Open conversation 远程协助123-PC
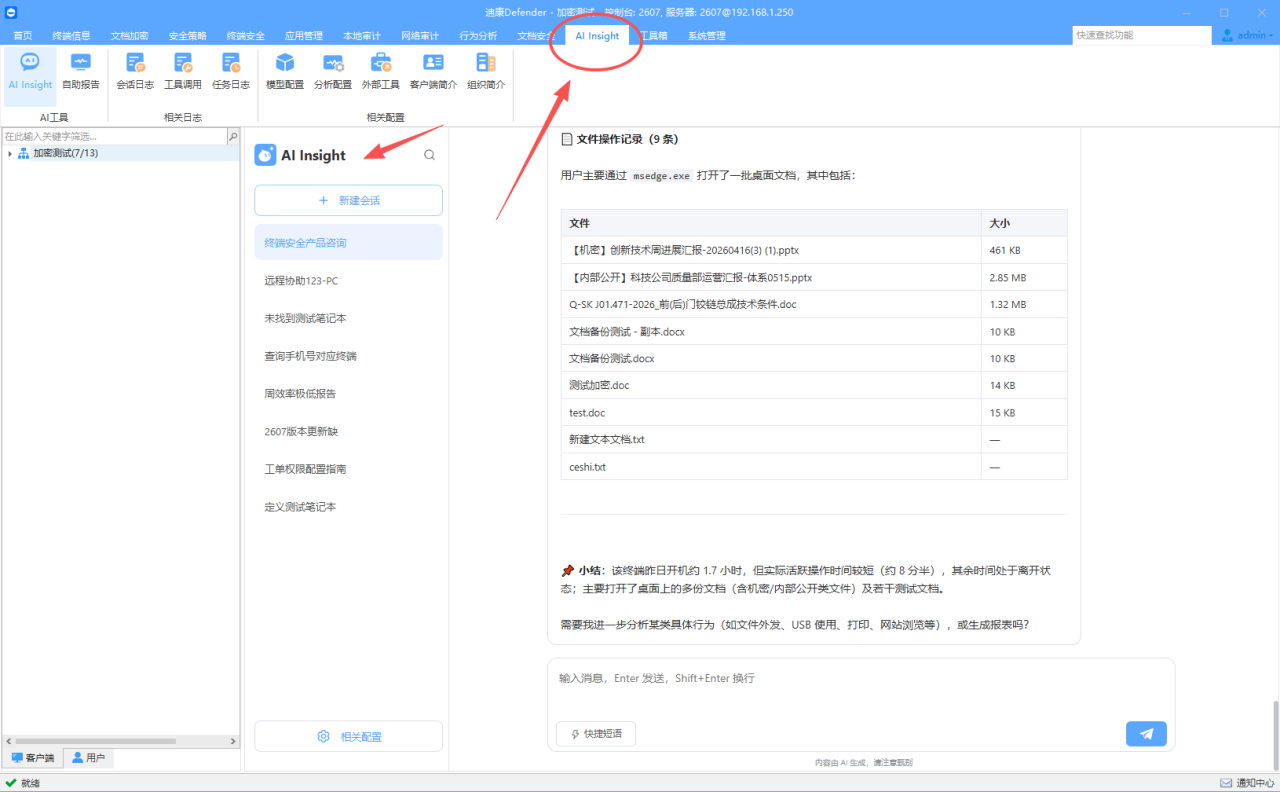Image resolution: width=1280 pixels, height=792 pixels. [x=348, y=281]
